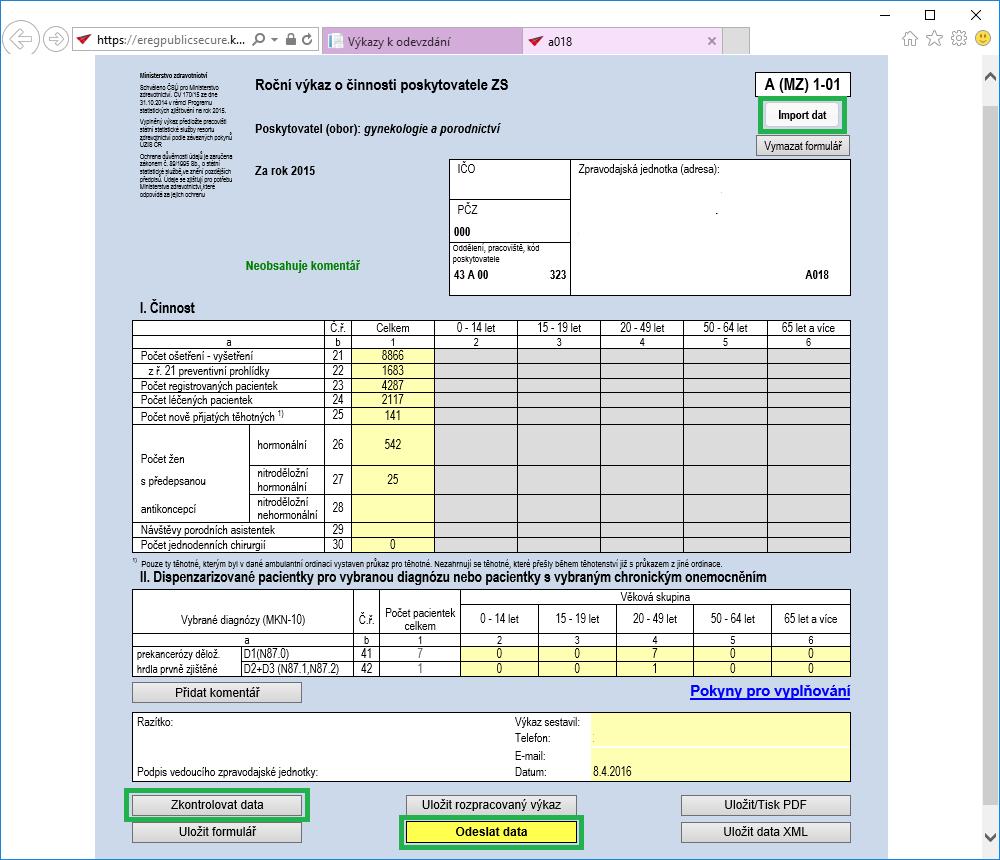
Task: Click the browser Back arrow button
Action: [20, 40]
